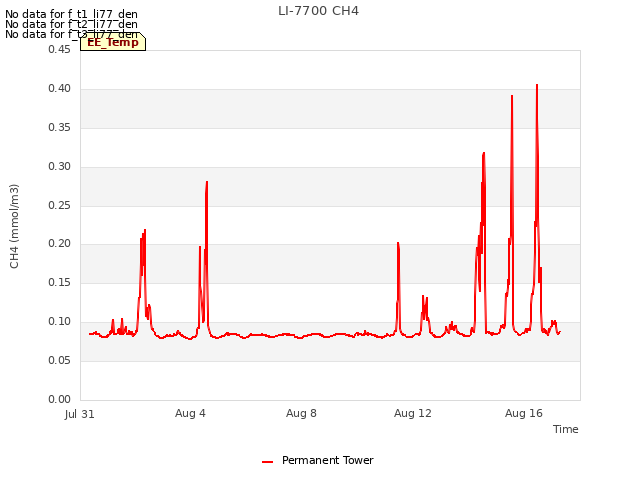Click the 0.40 y-axis tick label
Screen dimensions: 640x480
point(60,89)
